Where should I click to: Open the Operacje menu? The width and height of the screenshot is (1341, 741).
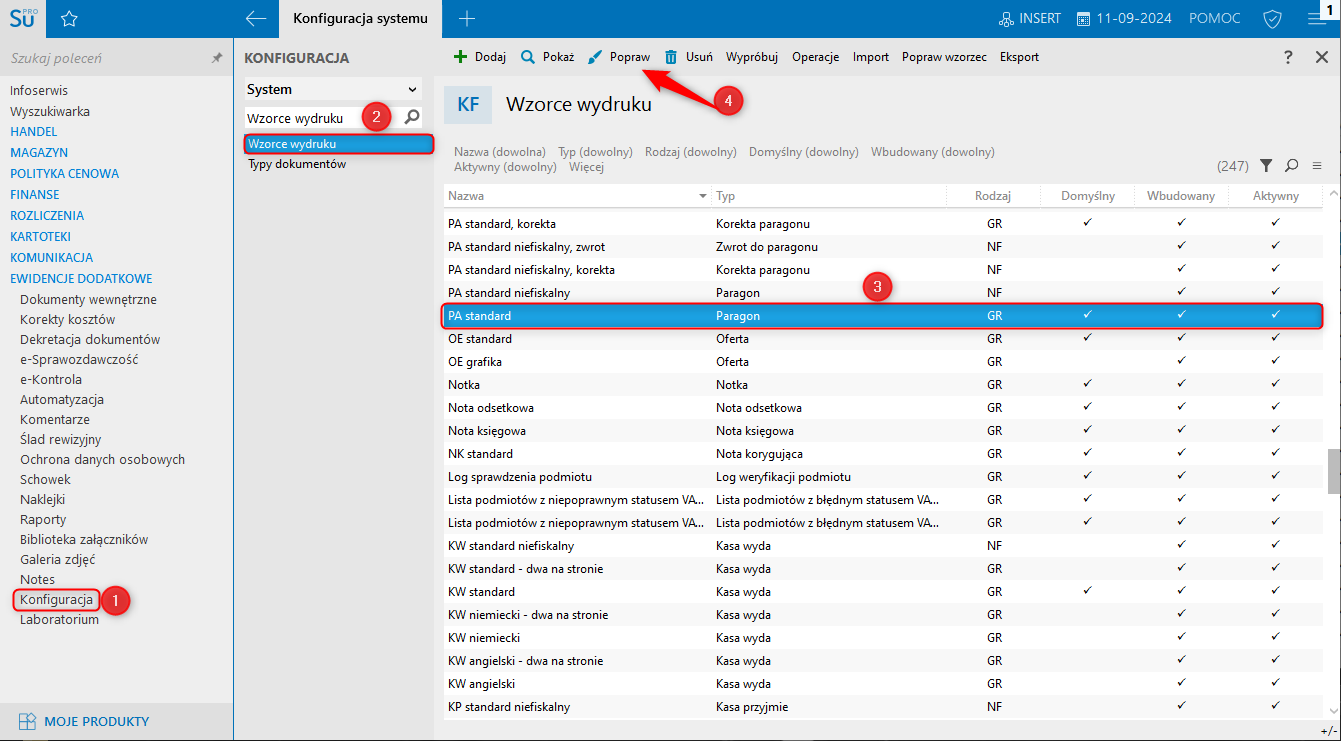815,57
